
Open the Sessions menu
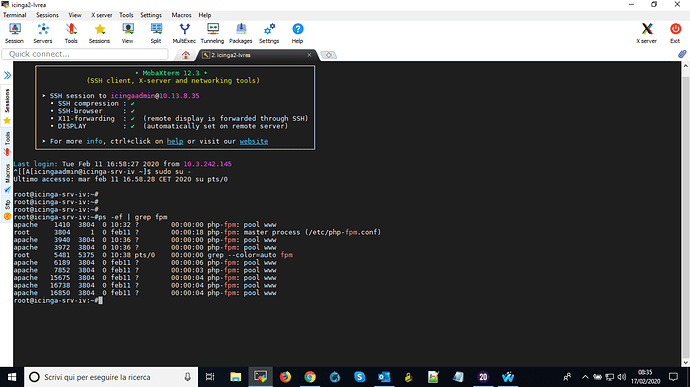(47, 15)
